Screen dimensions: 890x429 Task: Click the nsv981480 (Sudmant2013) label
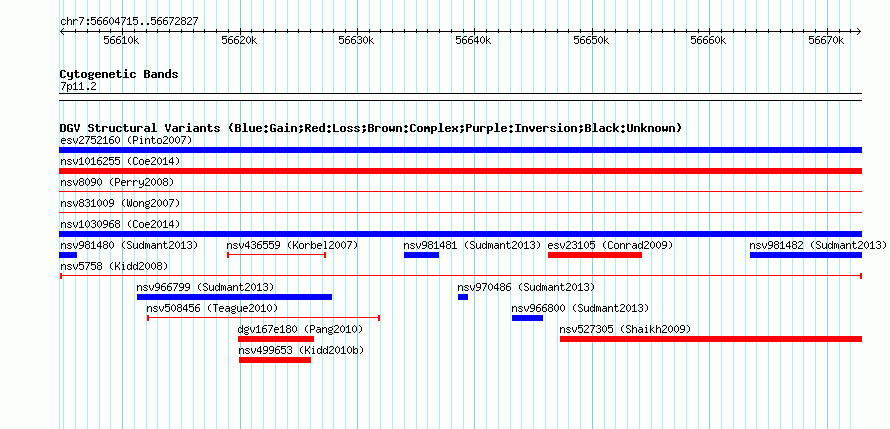pos(129,245)
